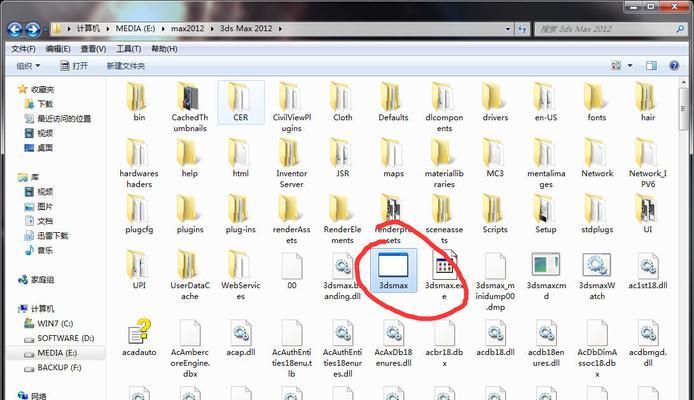Screen dimensions: 694x400
Task: Expand the address bar history dropdown
Action: point(508,29)
